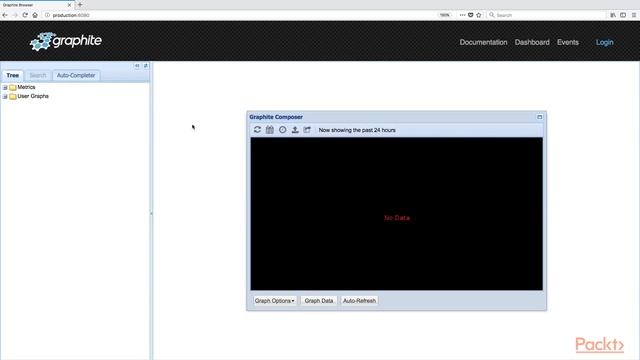Click the No Data graph area
The height and width of the screenshot is (360, 640).
(397, 214)
